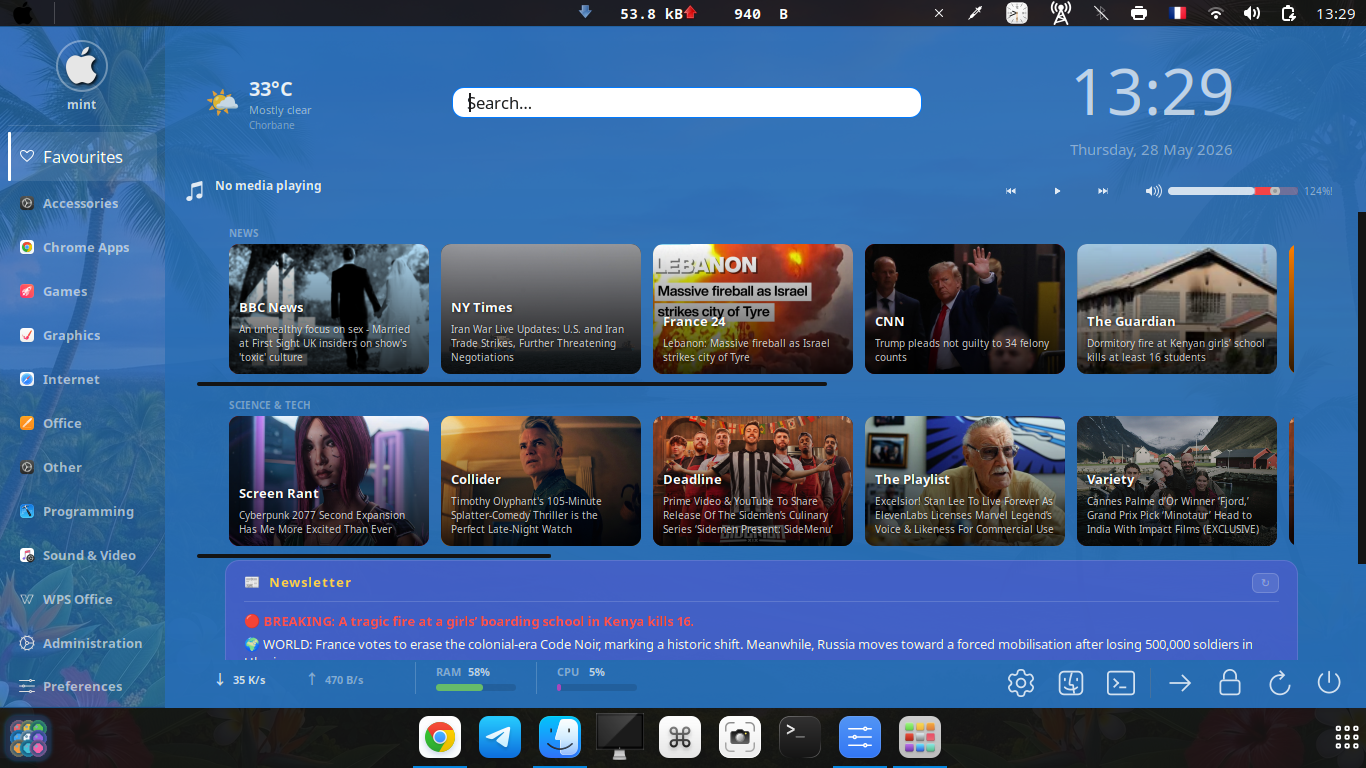Open the Programming category
The height and width of the screenshot is (768, 1366).
click(x=83, y=511)
